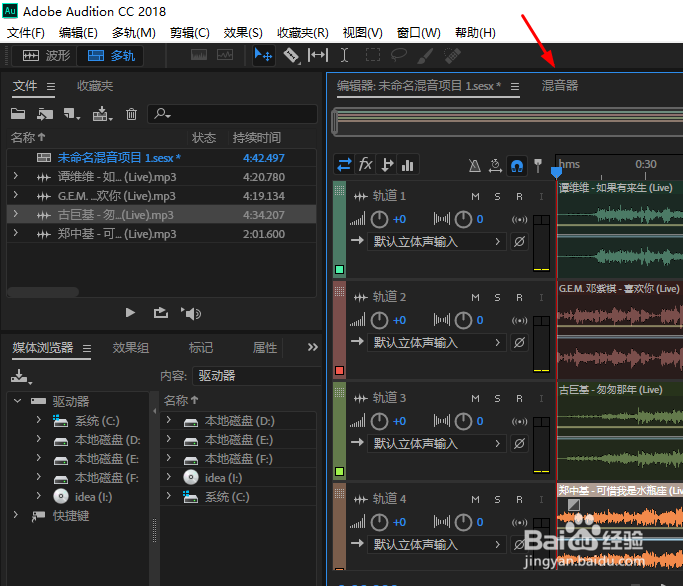
Task: Click the volume knob of 轨道 3
Action: (379, 421)
